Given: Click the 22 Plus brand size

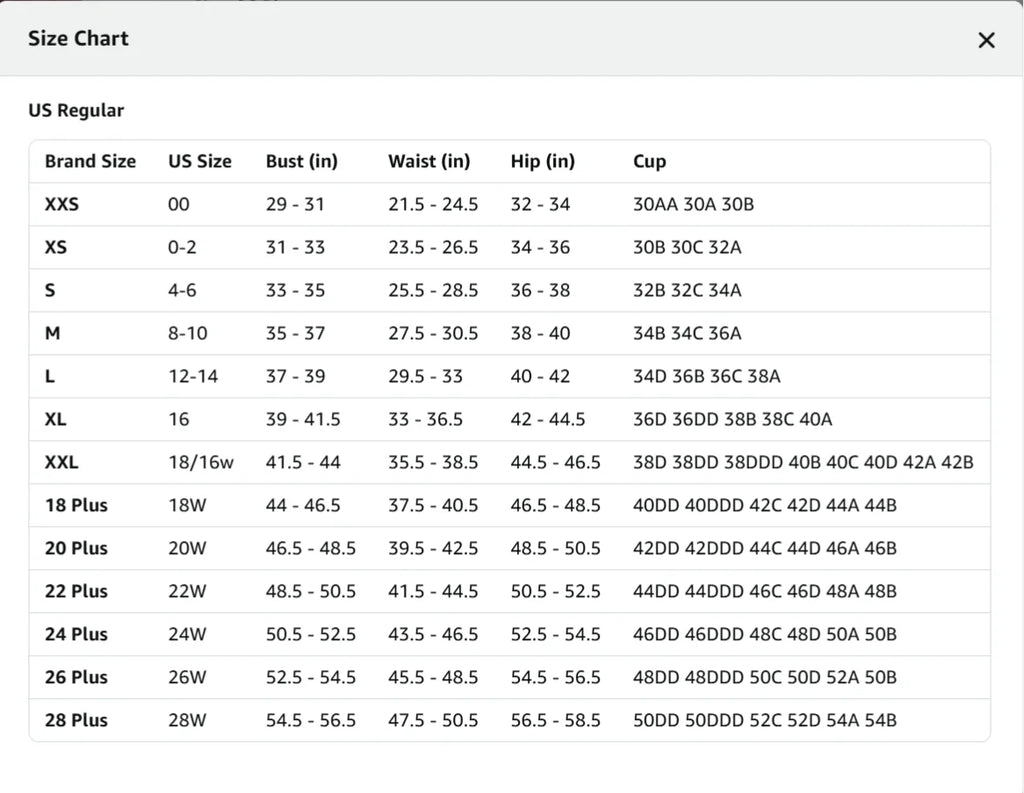Looking at the screenshot, I should 76,591.
